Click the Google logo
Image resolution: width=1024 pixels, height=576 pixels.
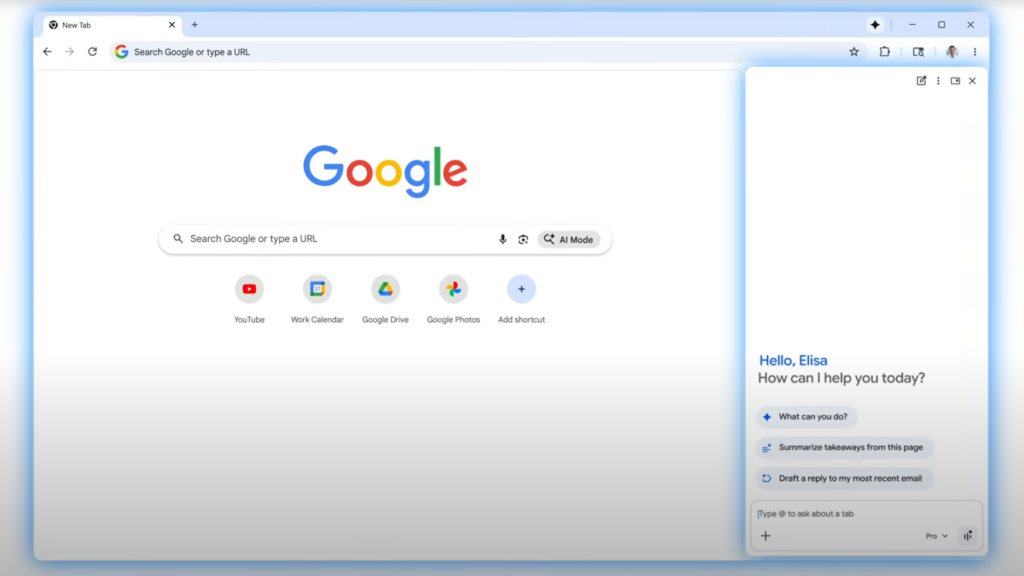(385, 170)
